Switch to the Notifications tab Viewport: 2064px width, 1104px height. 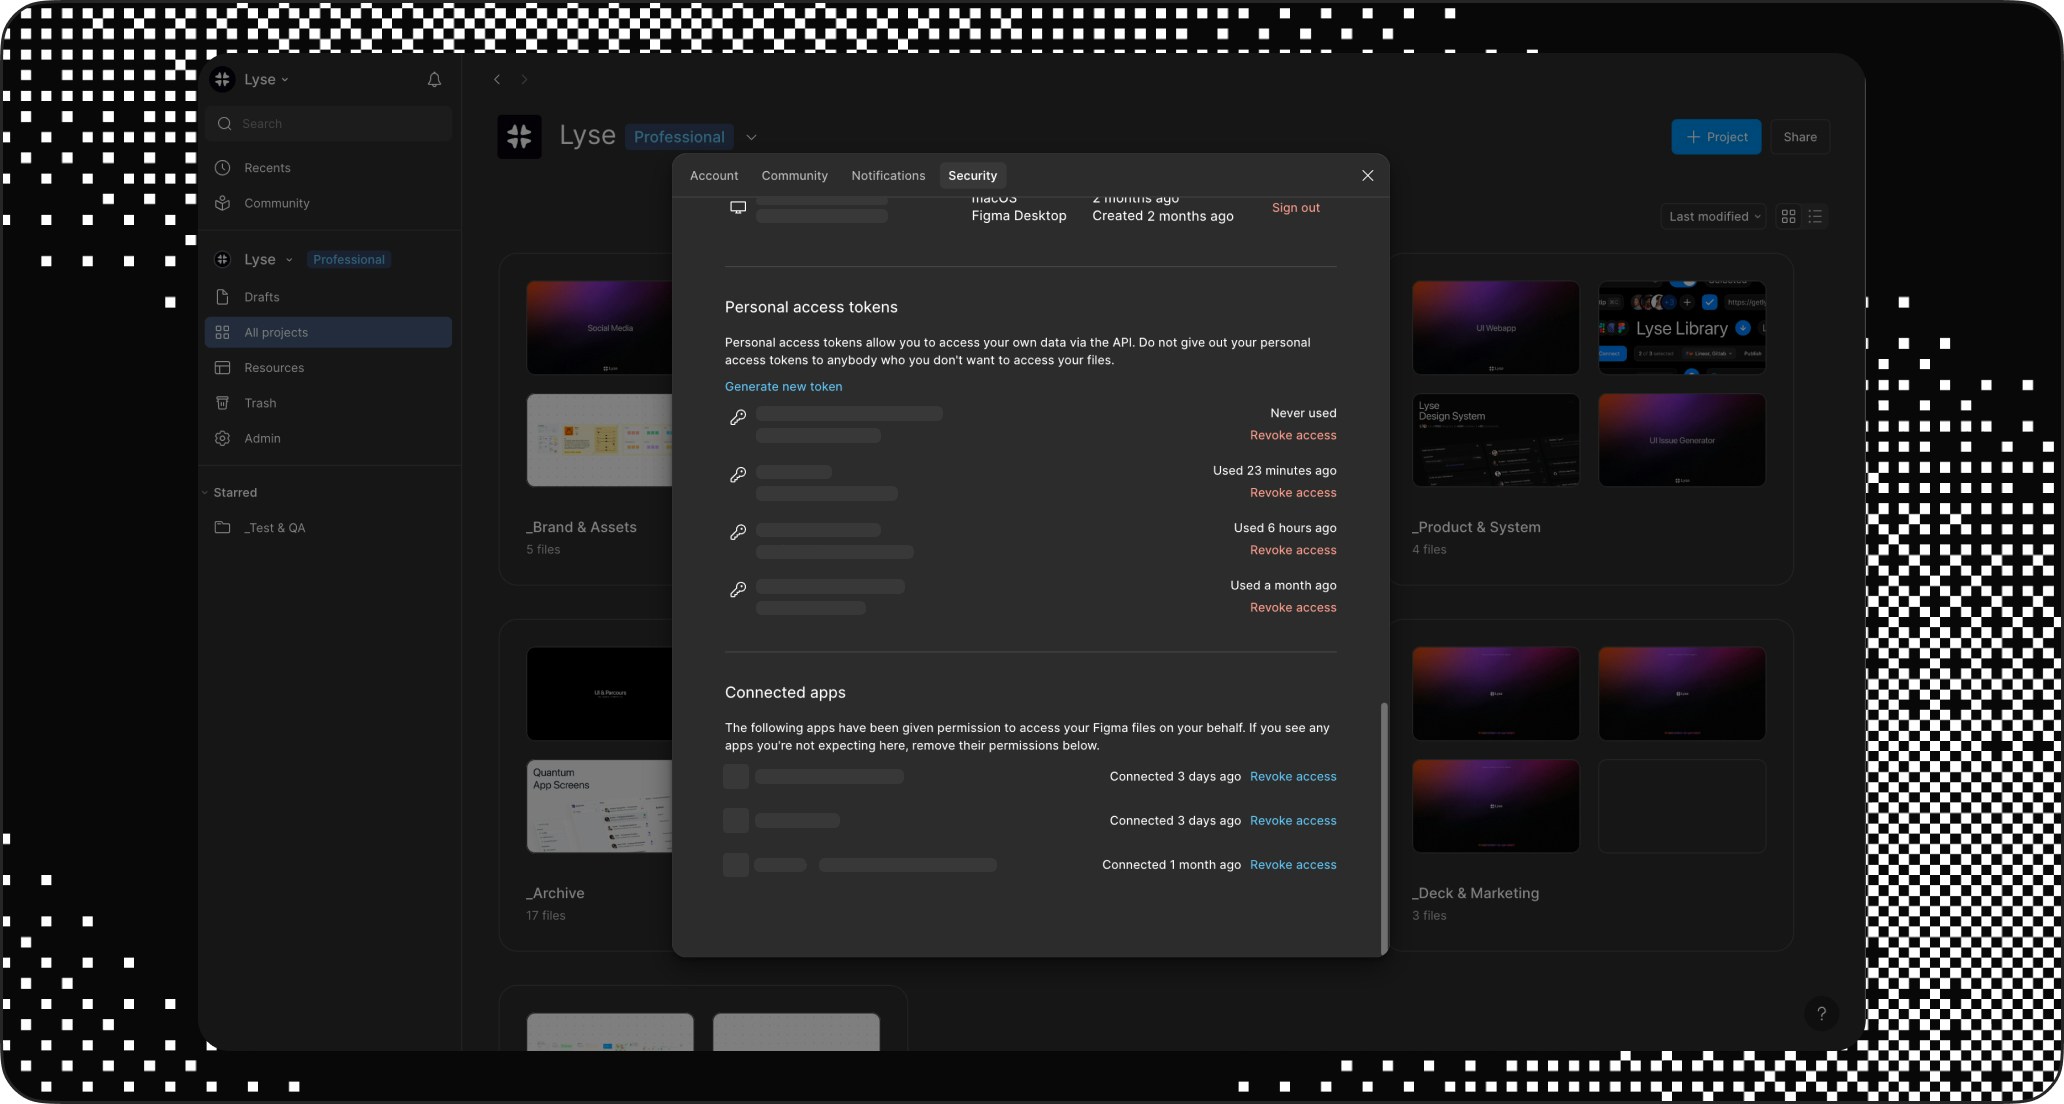click(x=887, y=176)
